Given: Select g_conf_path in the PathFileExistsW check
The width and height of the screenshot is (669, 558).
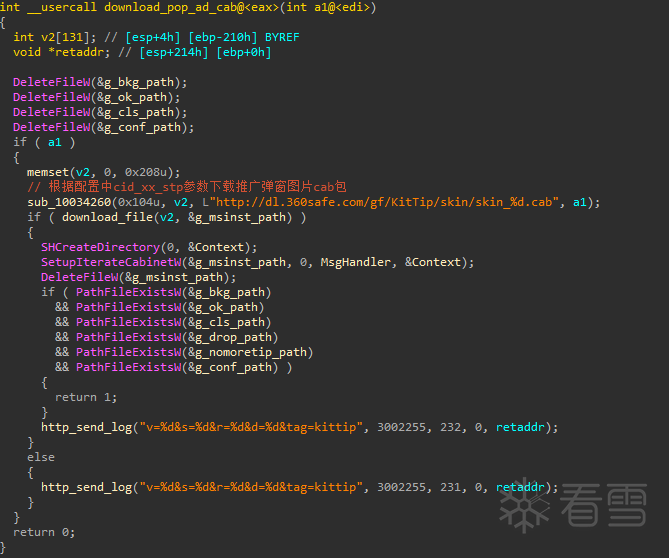Looking at the screenshot, I should (233, 367).
